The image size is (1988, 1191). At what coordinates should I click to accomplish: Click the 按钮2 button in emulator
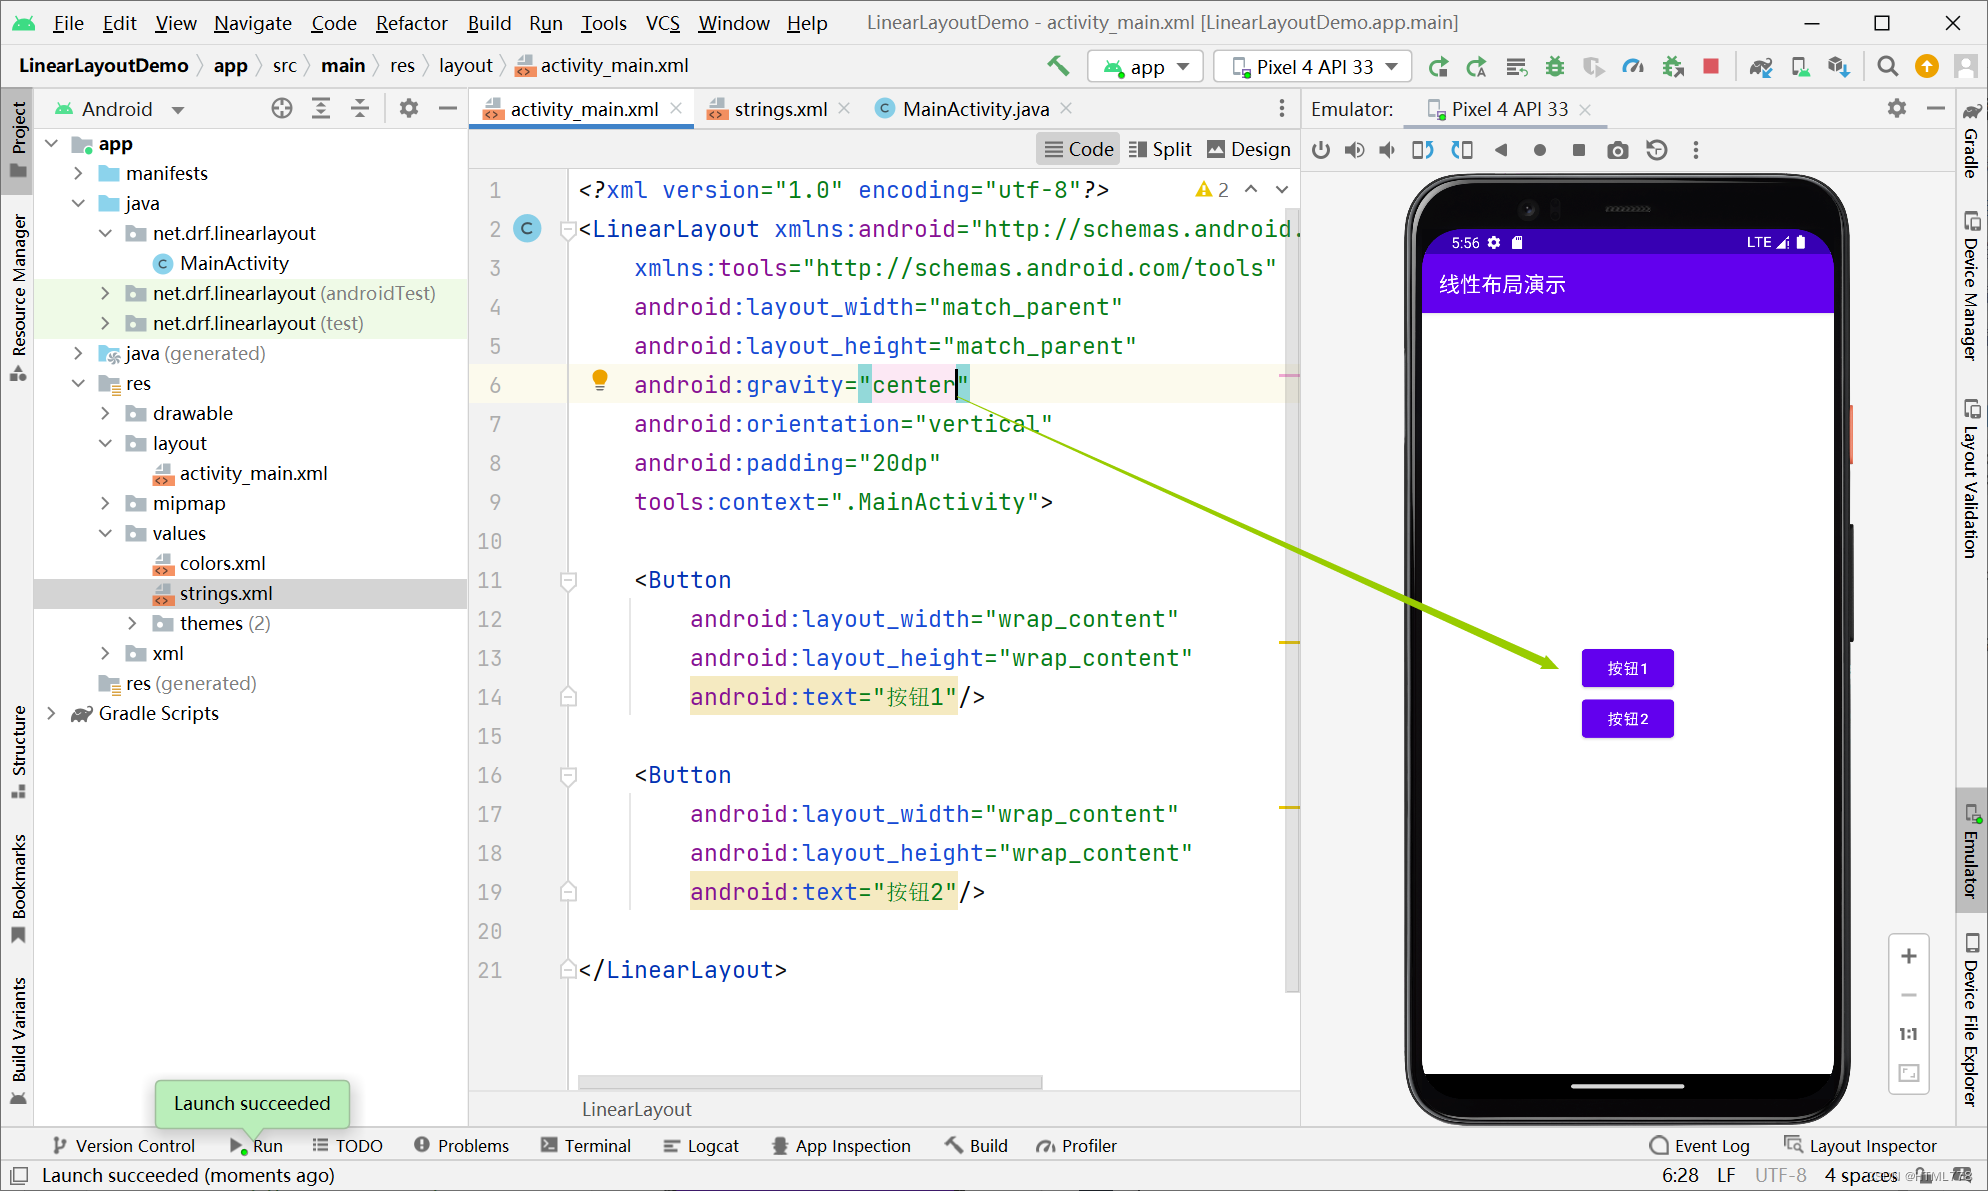point(1627,719)
